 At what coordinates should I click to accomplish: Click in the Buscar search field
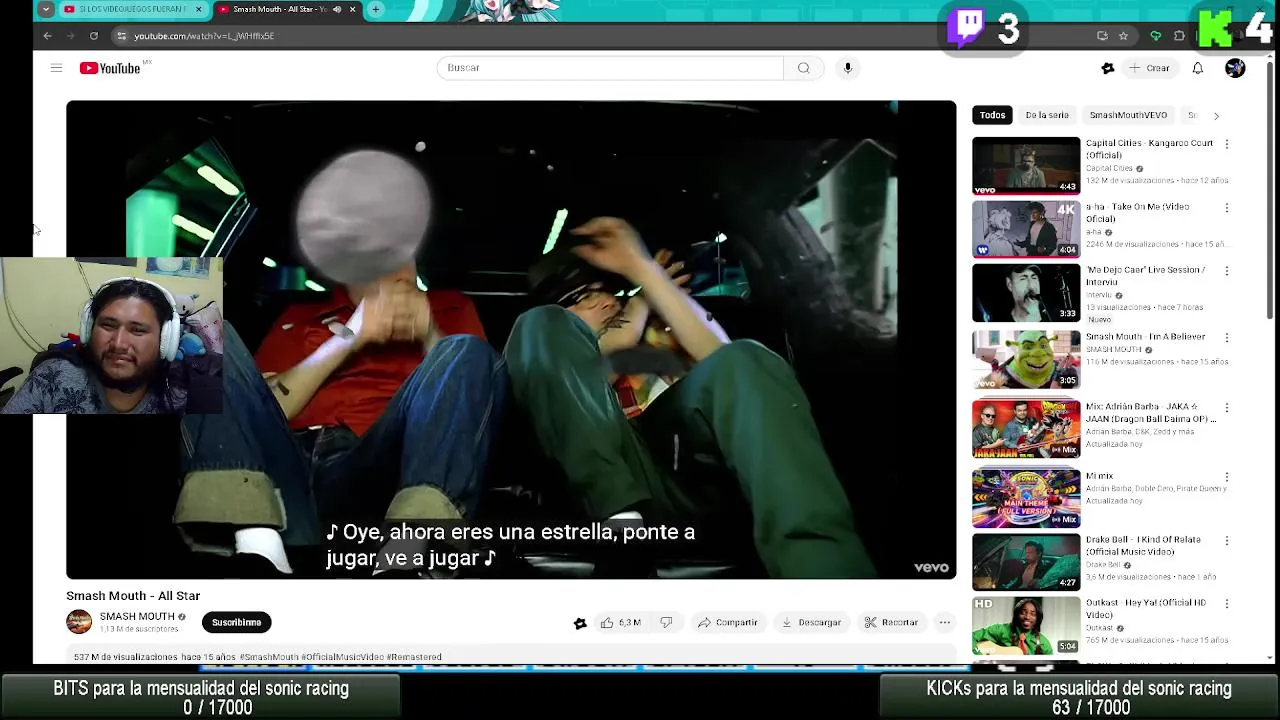[x=610, y=68]
